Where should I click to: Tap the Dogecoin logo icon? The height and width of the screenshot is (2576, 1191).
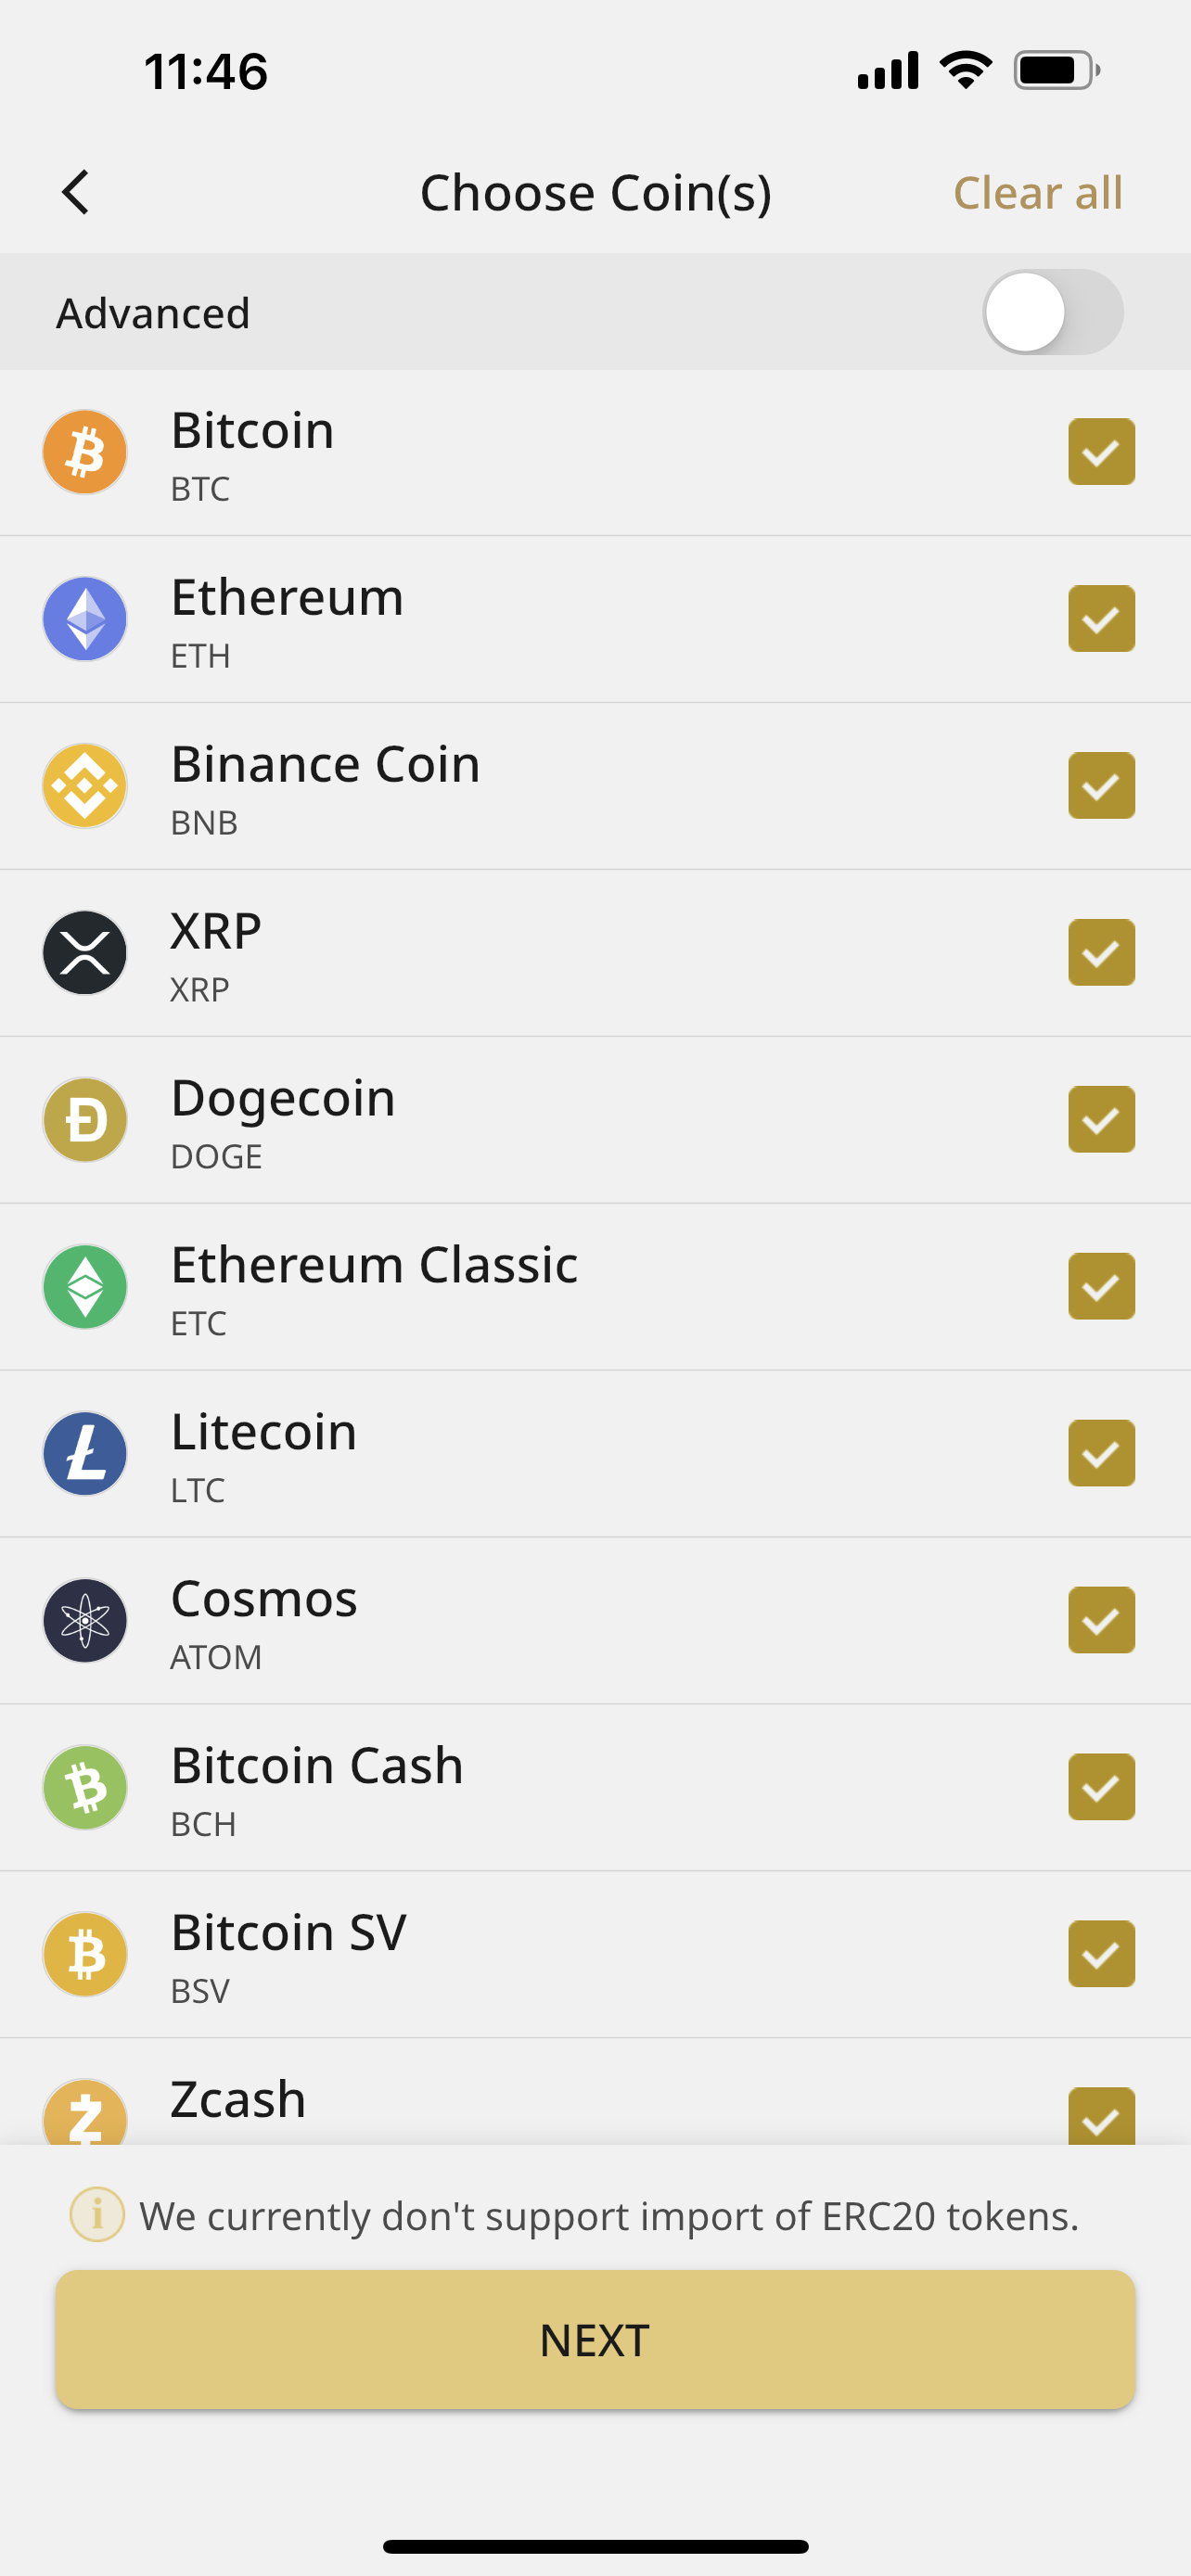[85, 1120]
